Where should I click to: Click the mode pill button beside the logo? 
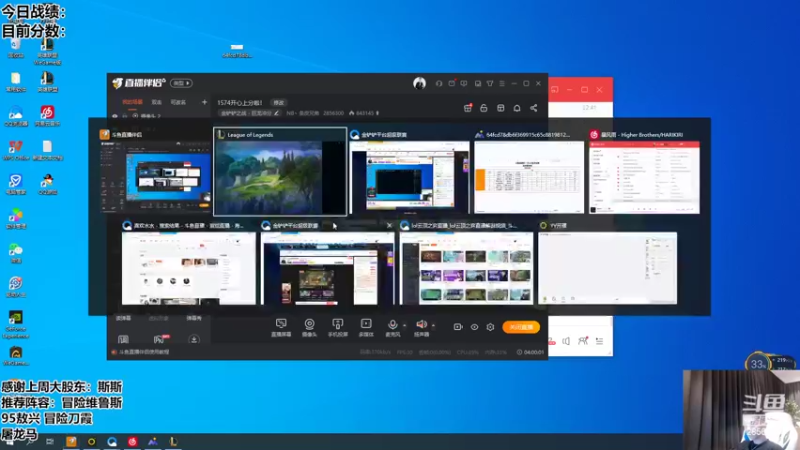click(x=181, y=83)
